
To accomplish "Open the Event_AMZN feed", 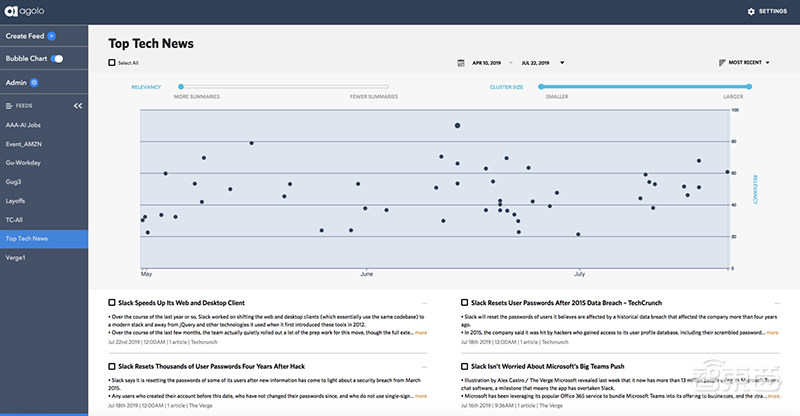I will tap(24, 144).
